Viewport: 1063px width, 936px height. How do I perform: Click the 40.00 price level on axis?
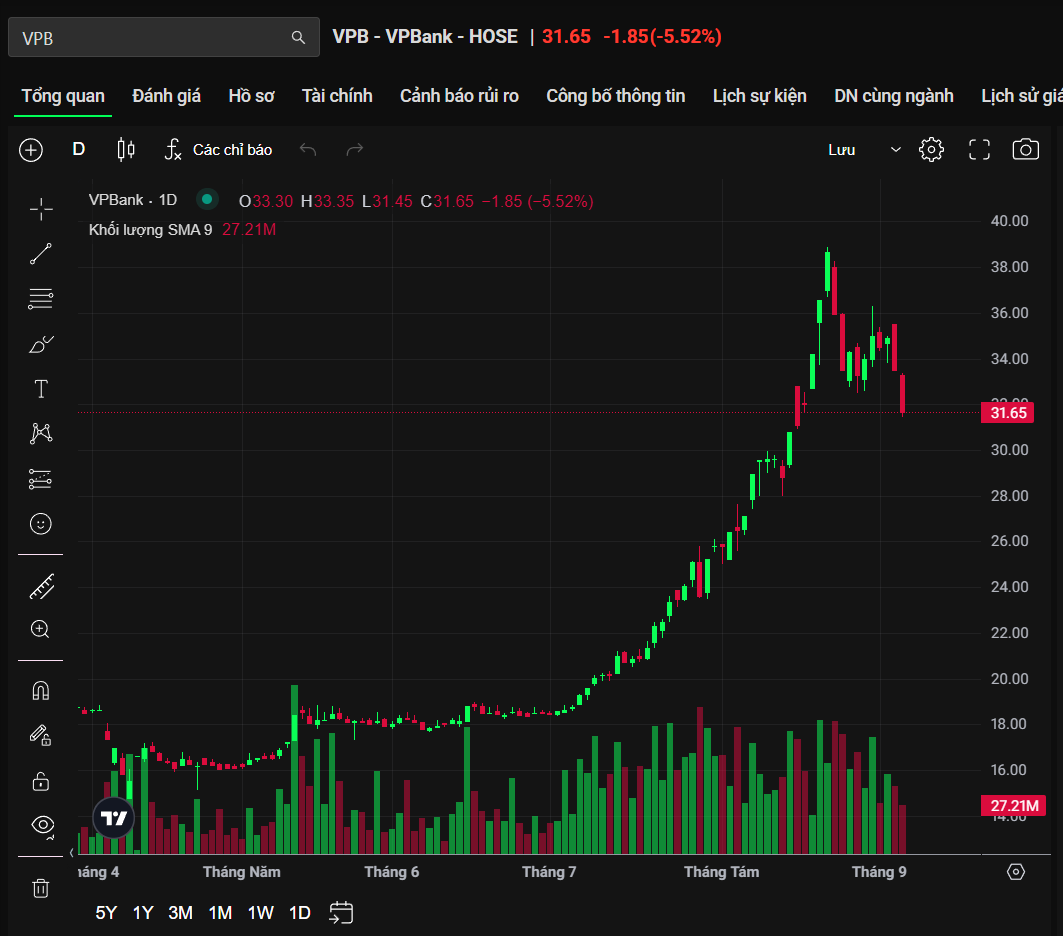(x=1009, y=221)
